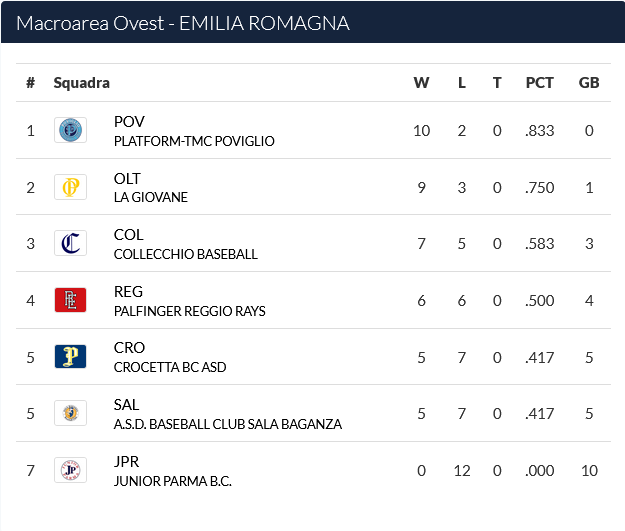Image resolution: width=625 pixels, height=531 pixels.
Task: Open the LA GIOVANE team link
Action: (x=151, y=197)
